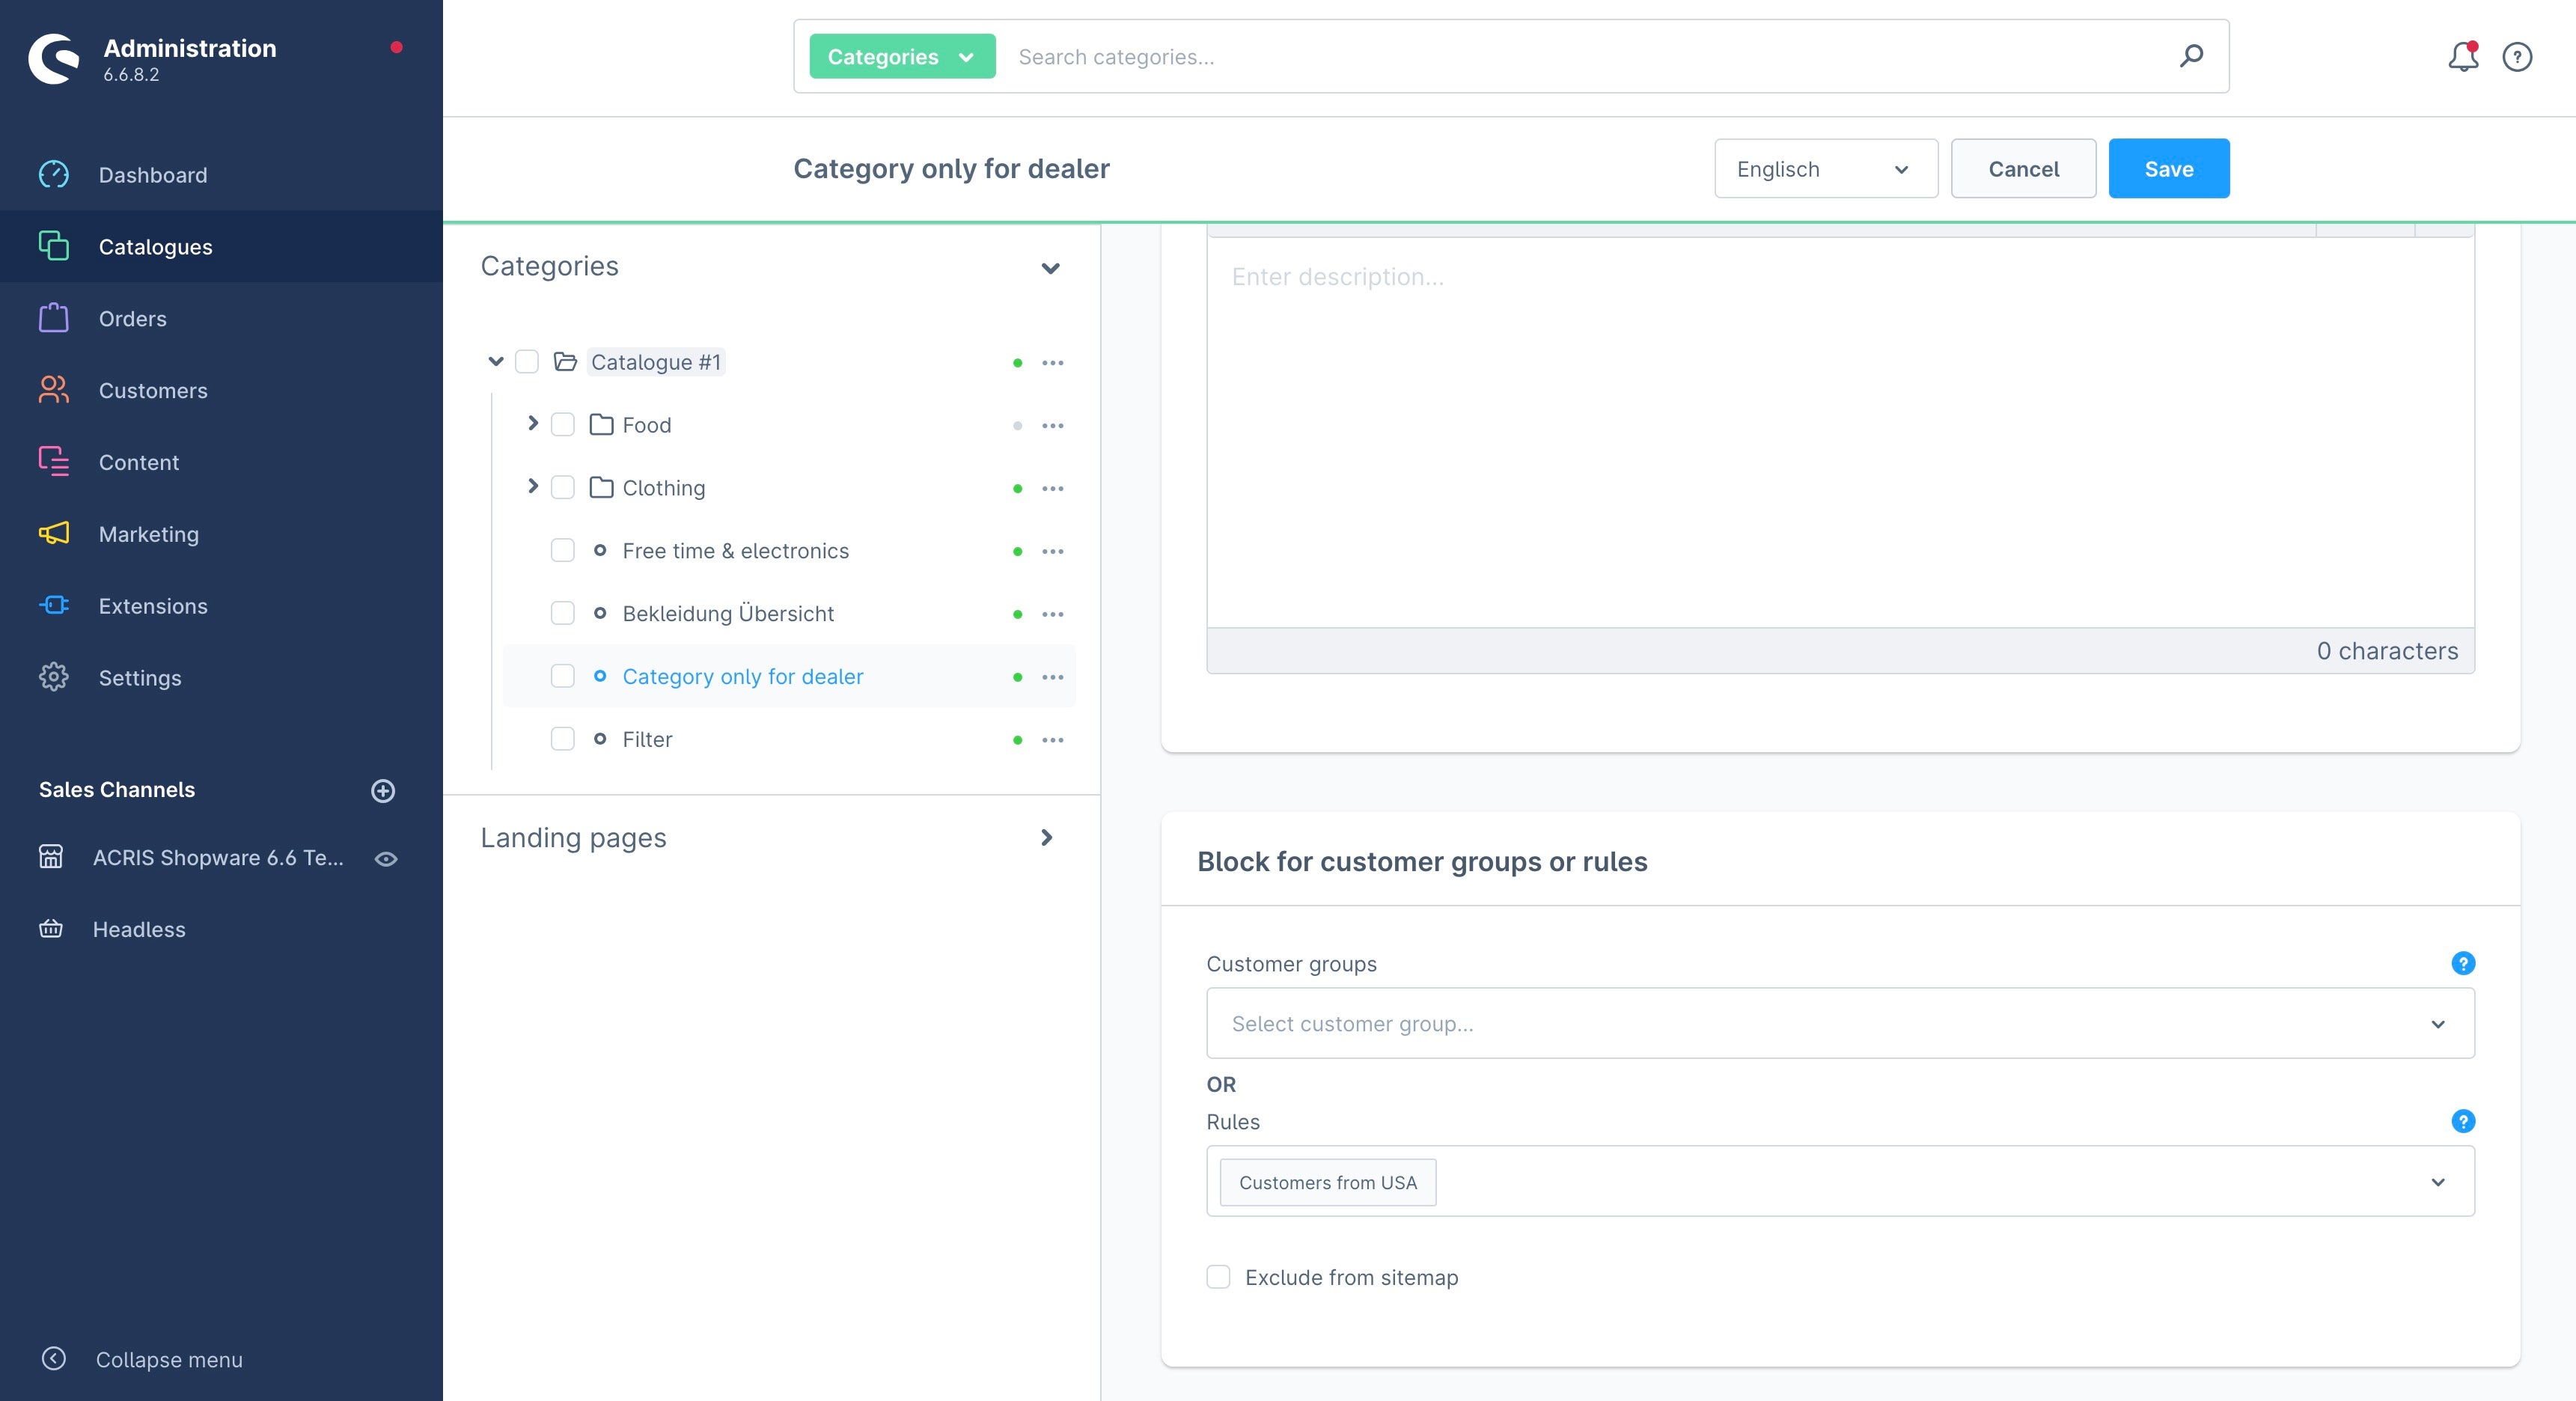
Task: Open the Dashboard gauge icon
Action: [54, 175]
